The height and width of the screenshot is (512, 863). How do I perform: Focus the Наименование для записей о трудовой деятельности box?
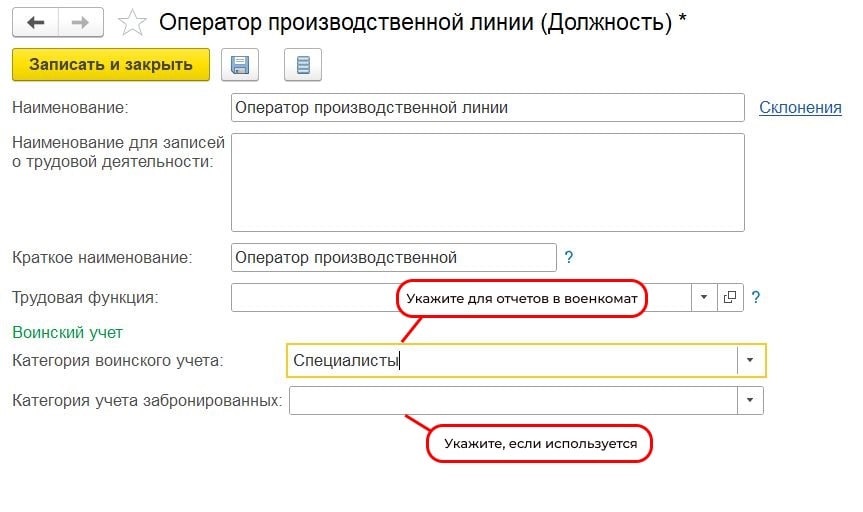487,182
